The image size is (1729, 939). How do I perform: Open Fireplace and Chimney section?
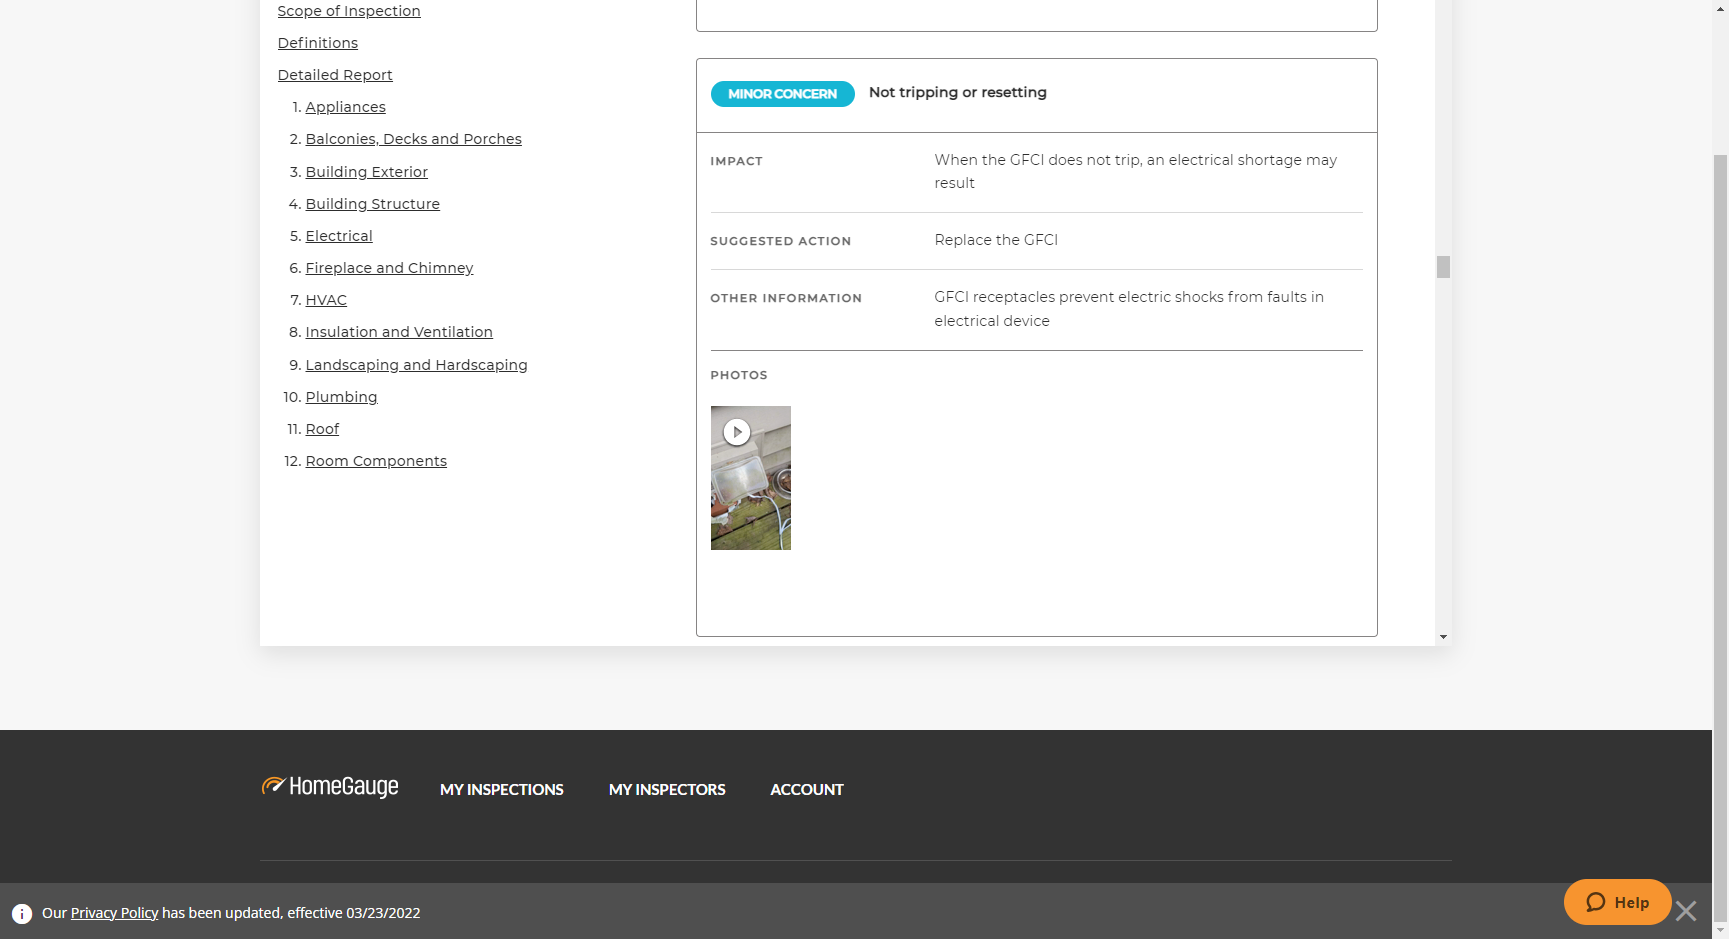click(x=390, y=268)
